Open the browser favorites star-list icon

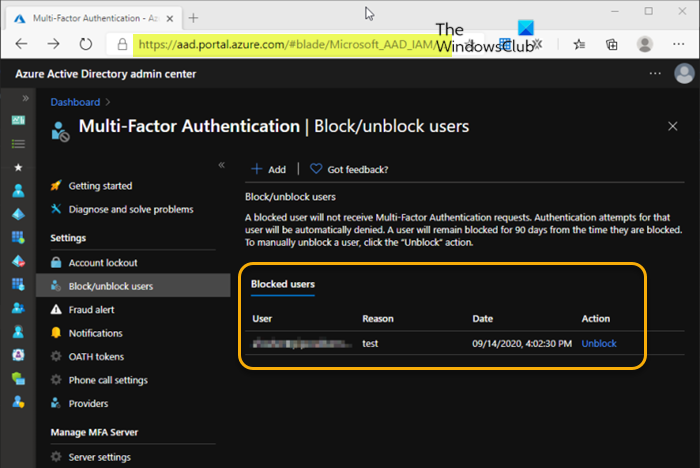tap(579, 44)
